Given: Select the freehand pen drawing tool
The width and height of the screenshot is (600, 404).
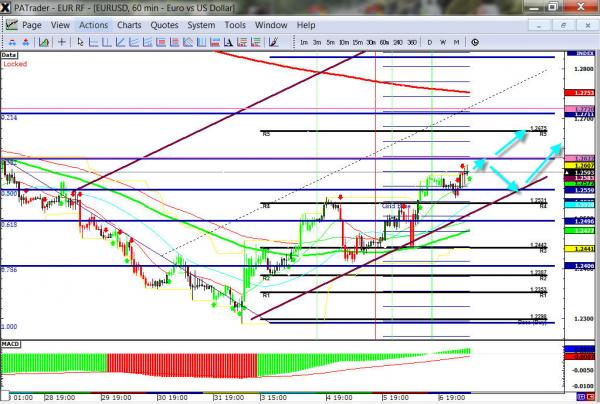Looking at the screenshot, I should [x=273, y=42].
